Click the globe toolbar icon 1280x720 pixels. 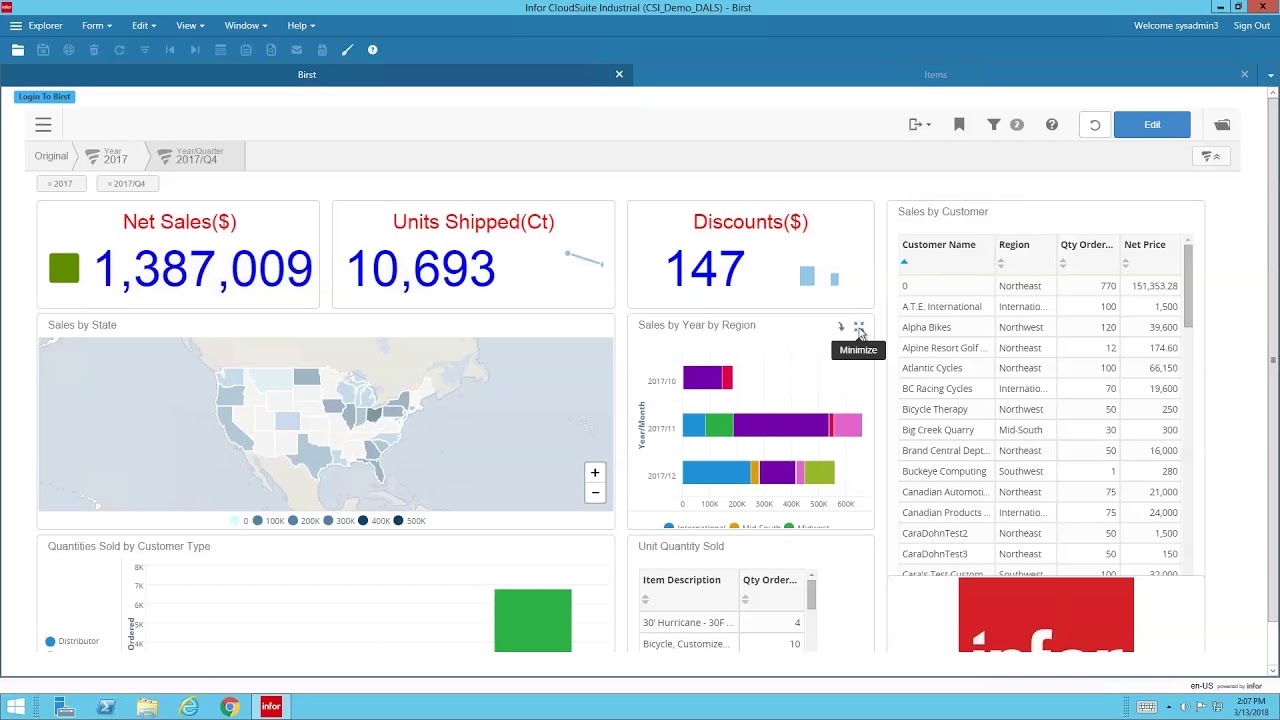tap(68, 50)
